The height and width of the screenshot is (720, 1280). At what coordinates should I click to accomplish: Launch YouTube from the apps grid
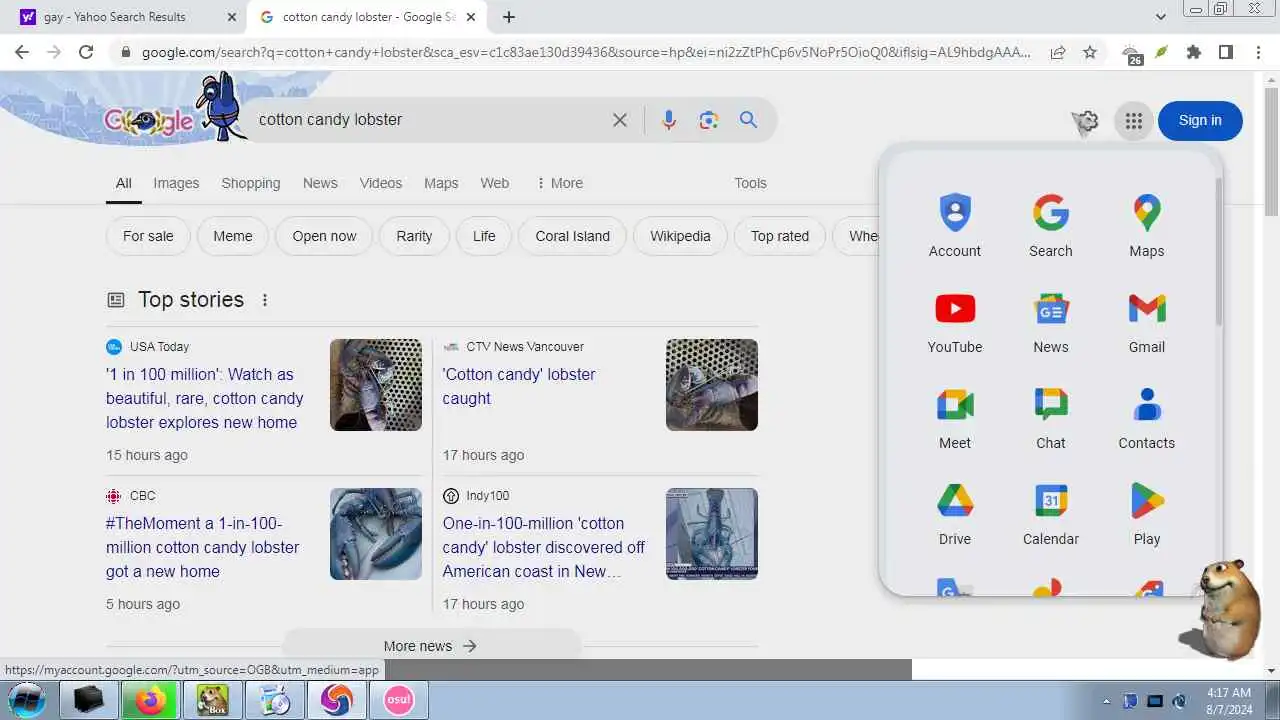coord(954,323)
